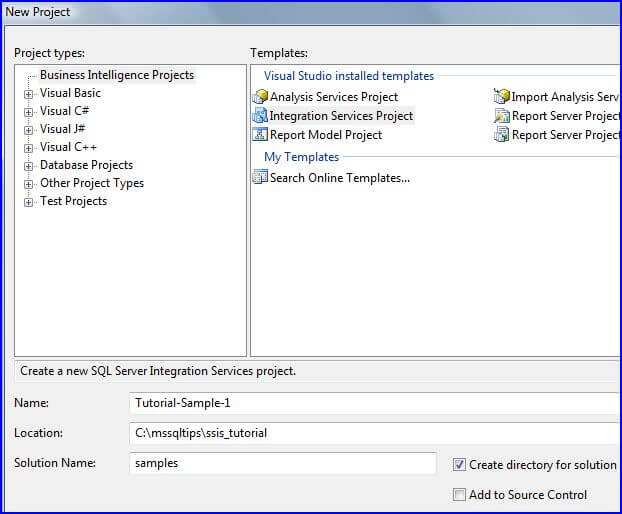
Task: Expand the Visual C++ node
Action: click(28, 148)
